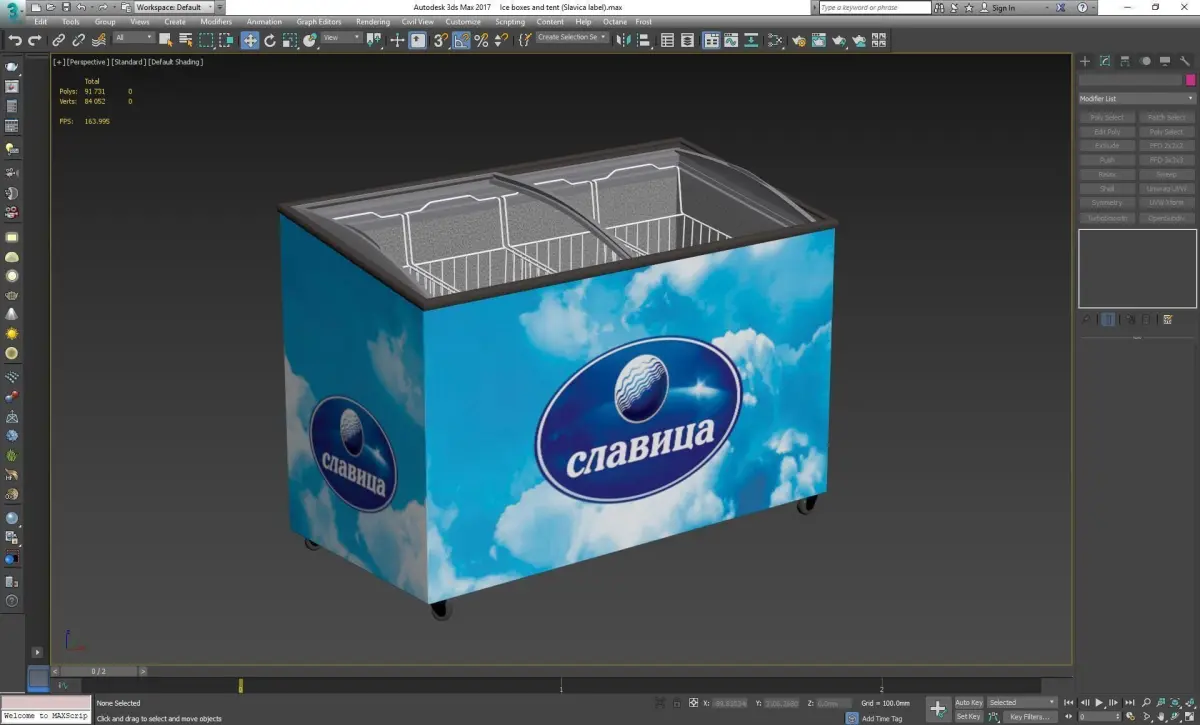
Task: Click the pink object color swatch
Action: point(1190,80)
